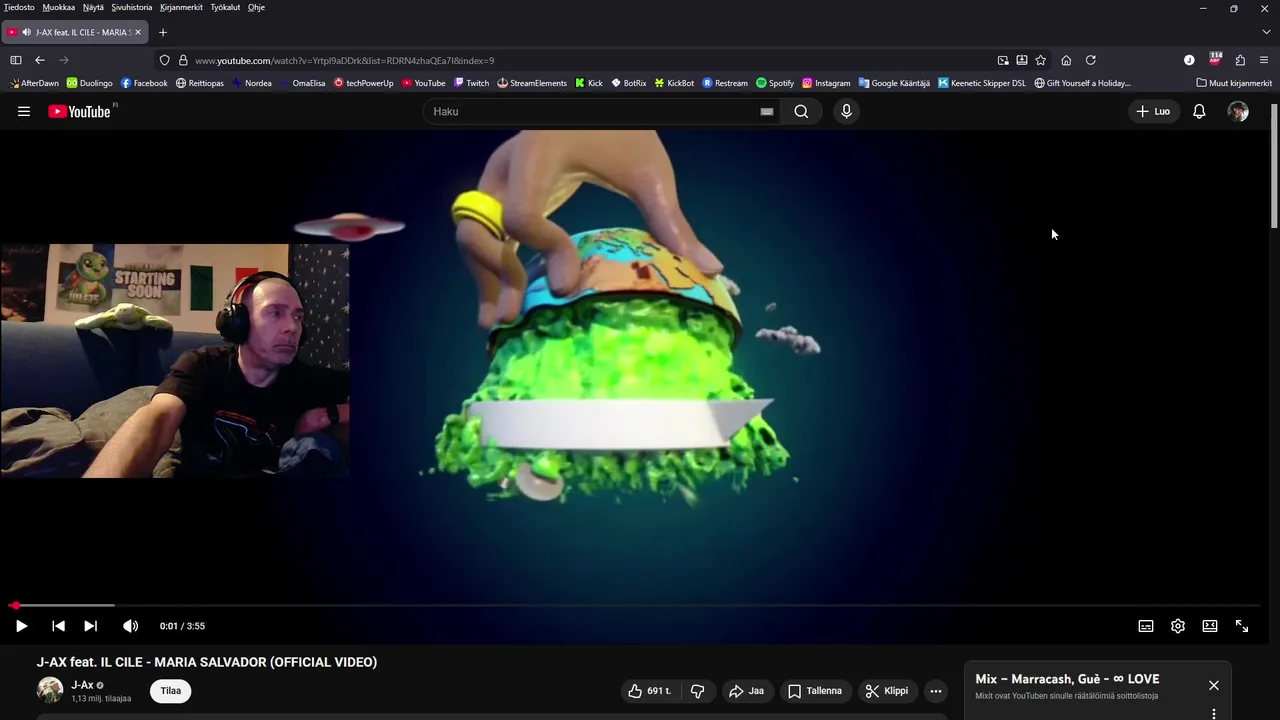Open a new browser tab
The height and width of the screenshot is (720, 1280).
tap(163, 32)
